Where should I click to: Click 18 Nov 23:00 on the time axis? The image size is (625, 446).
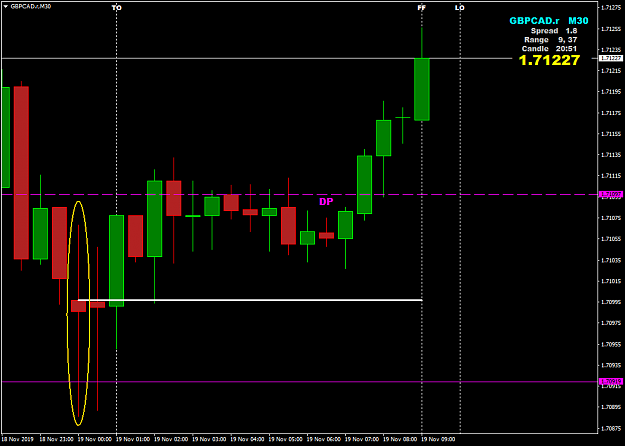coord(57,439)
